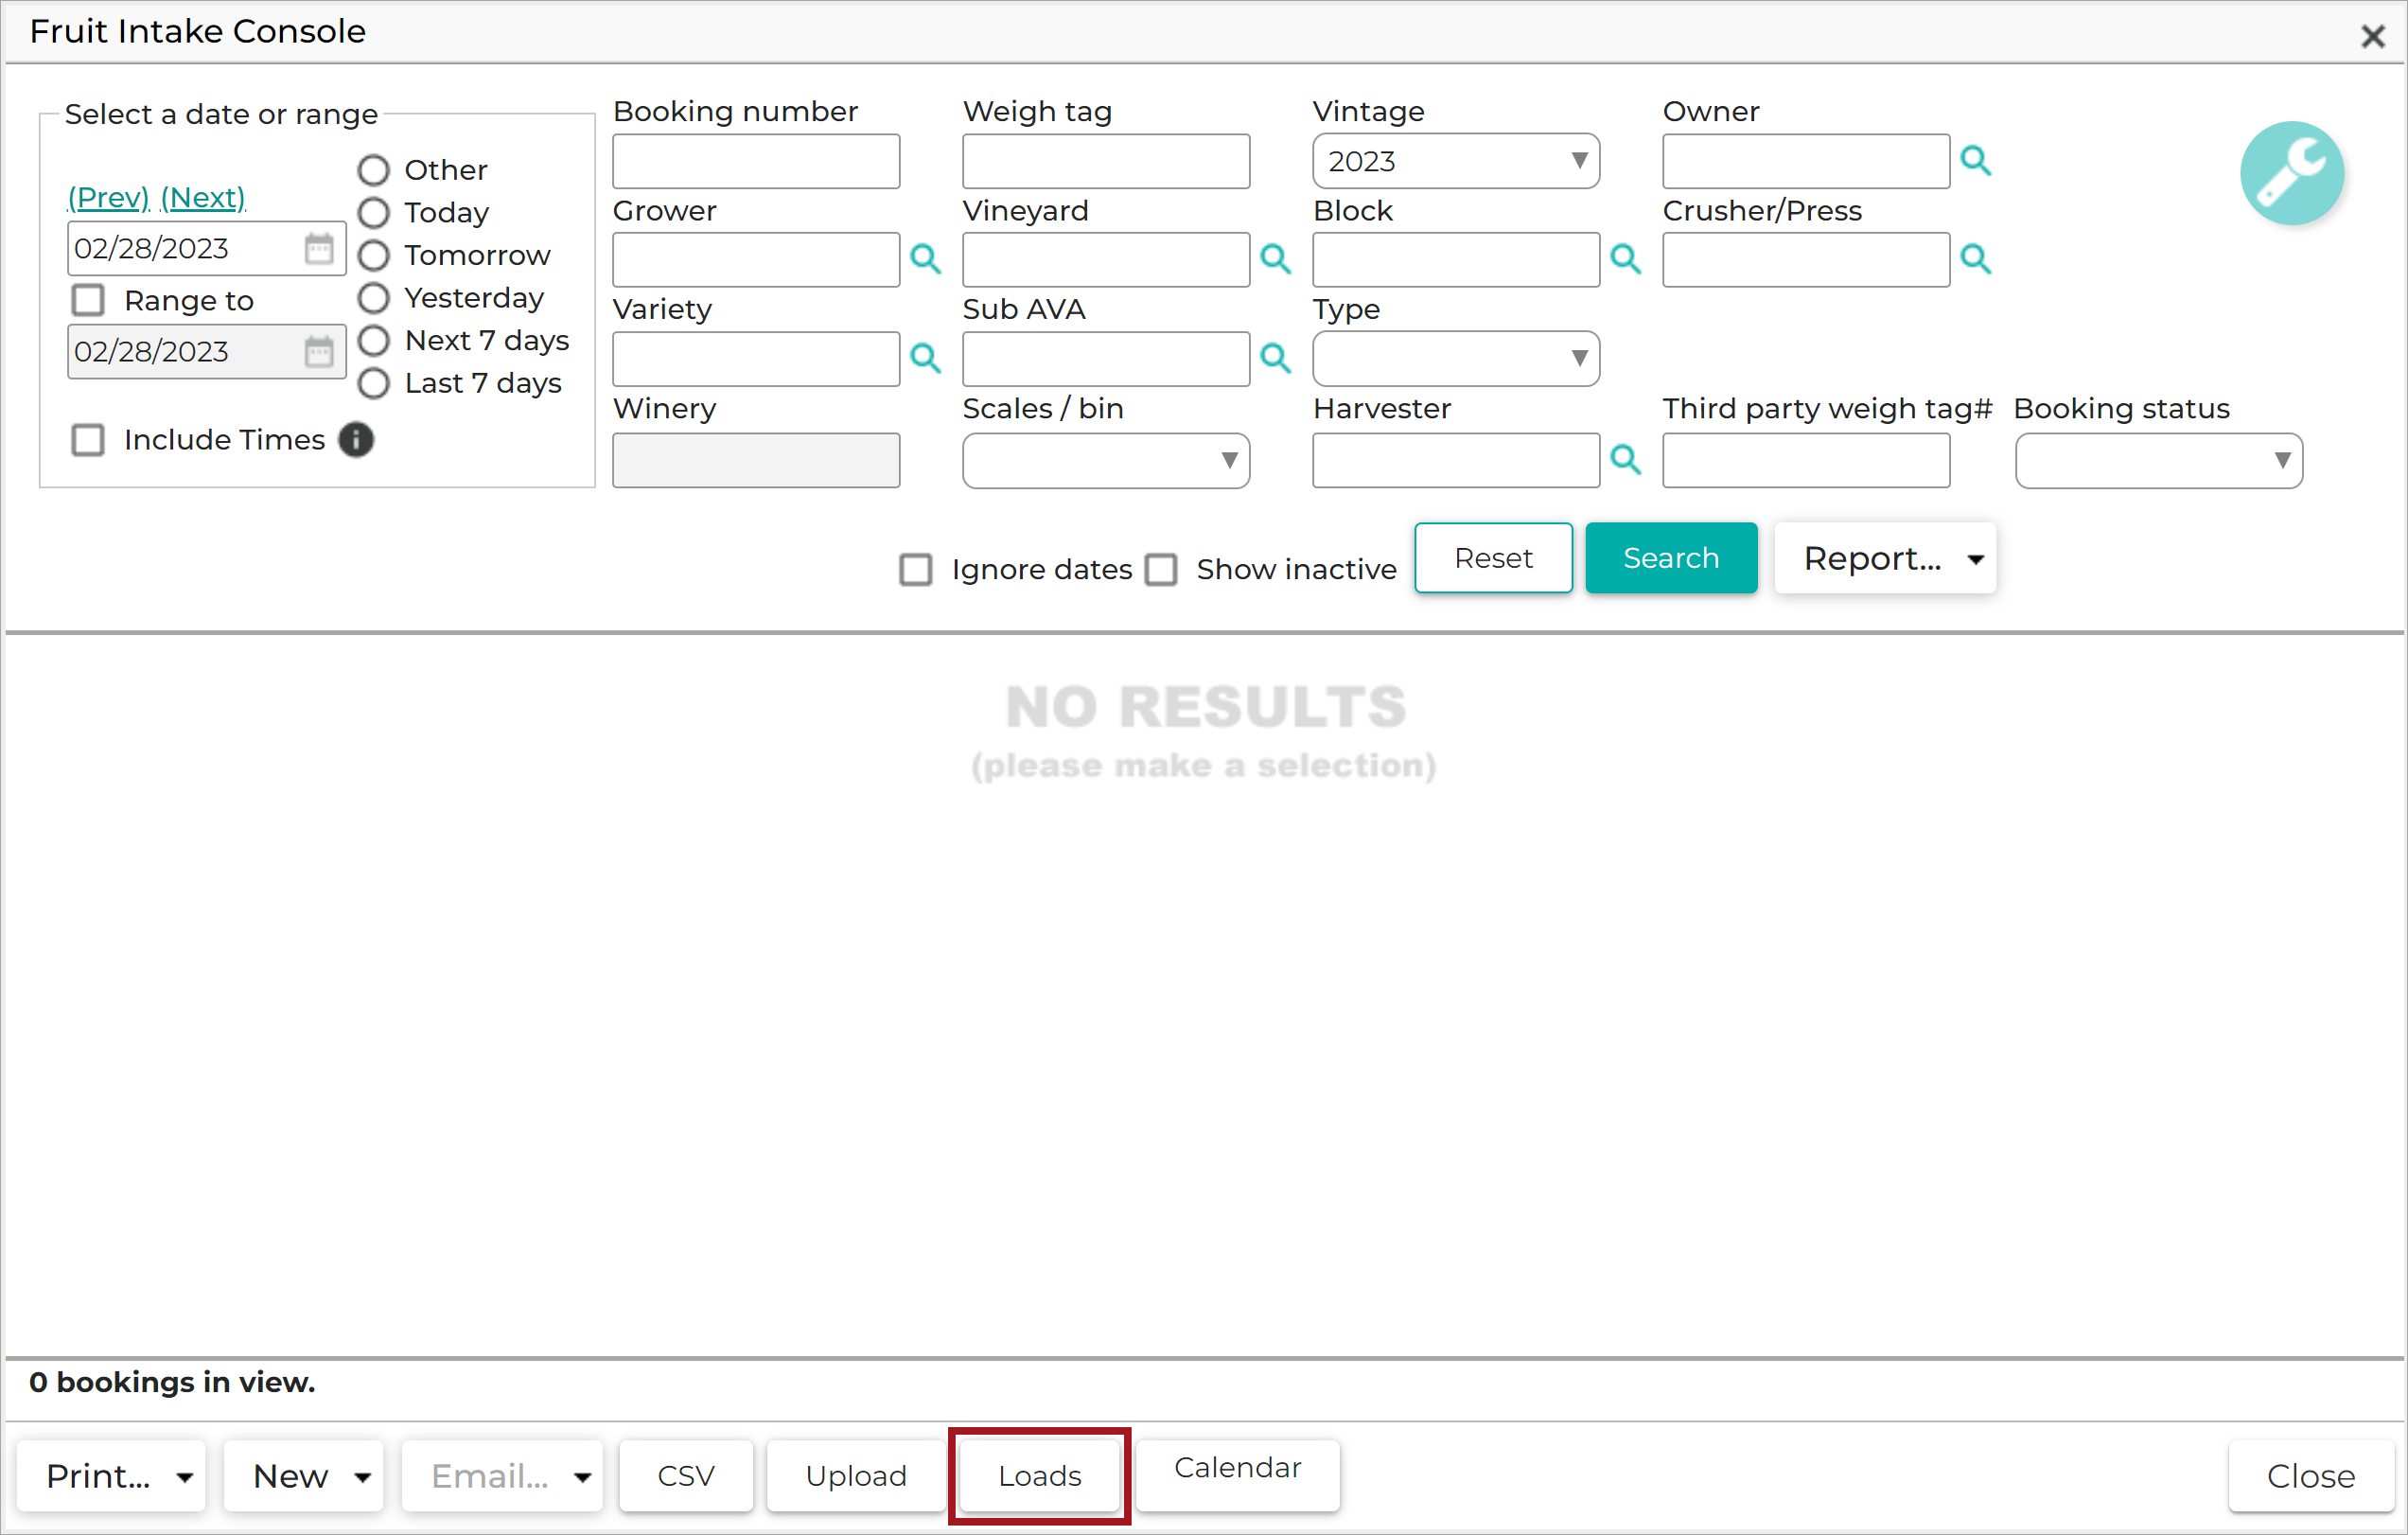This screenshot has width=2408, height=1535.
Task: Click the Reset button
Action: pyautogui.click(x=1493, y=558)
